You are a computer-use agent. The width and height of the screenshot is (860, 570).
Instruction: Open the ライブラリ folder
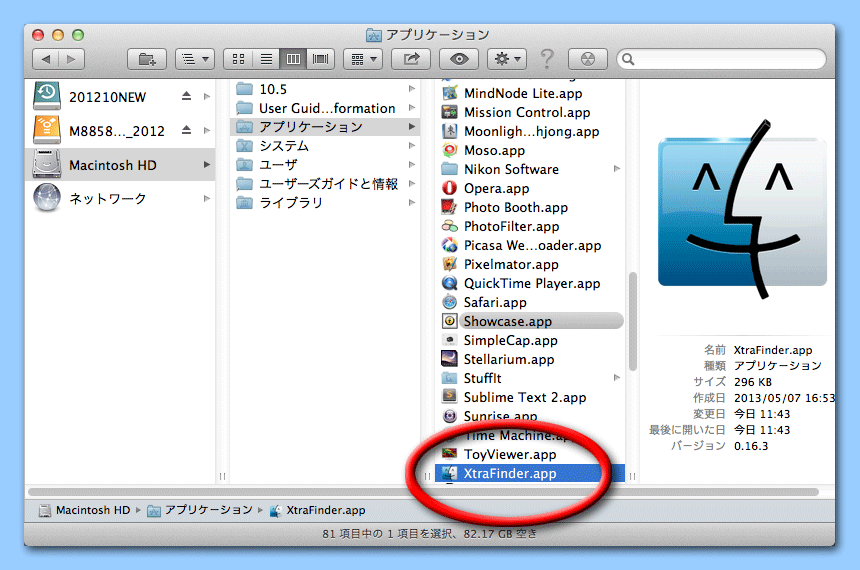point(325,202)
